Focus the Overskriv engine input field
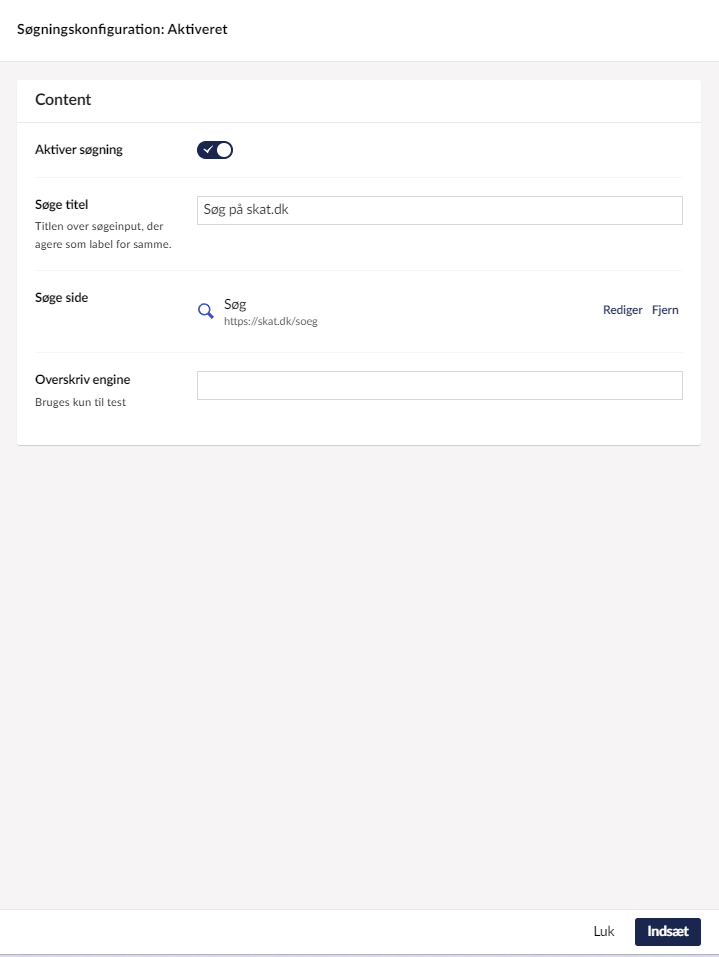This screenshot has height=957, width=719. pos(439,385)
